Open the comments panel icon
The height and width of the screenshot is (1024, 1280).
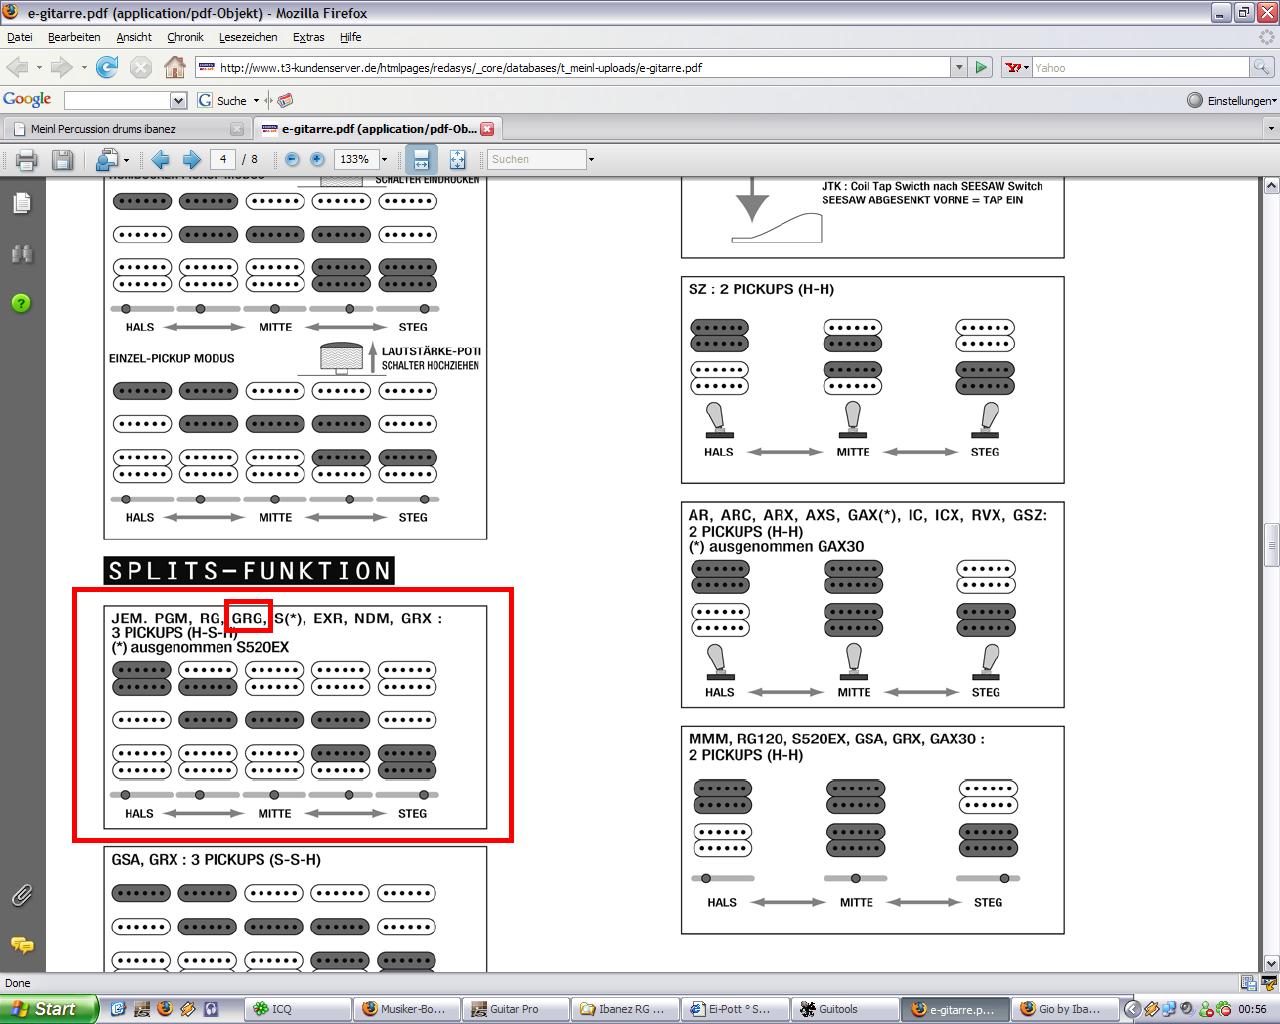point(21,944)
